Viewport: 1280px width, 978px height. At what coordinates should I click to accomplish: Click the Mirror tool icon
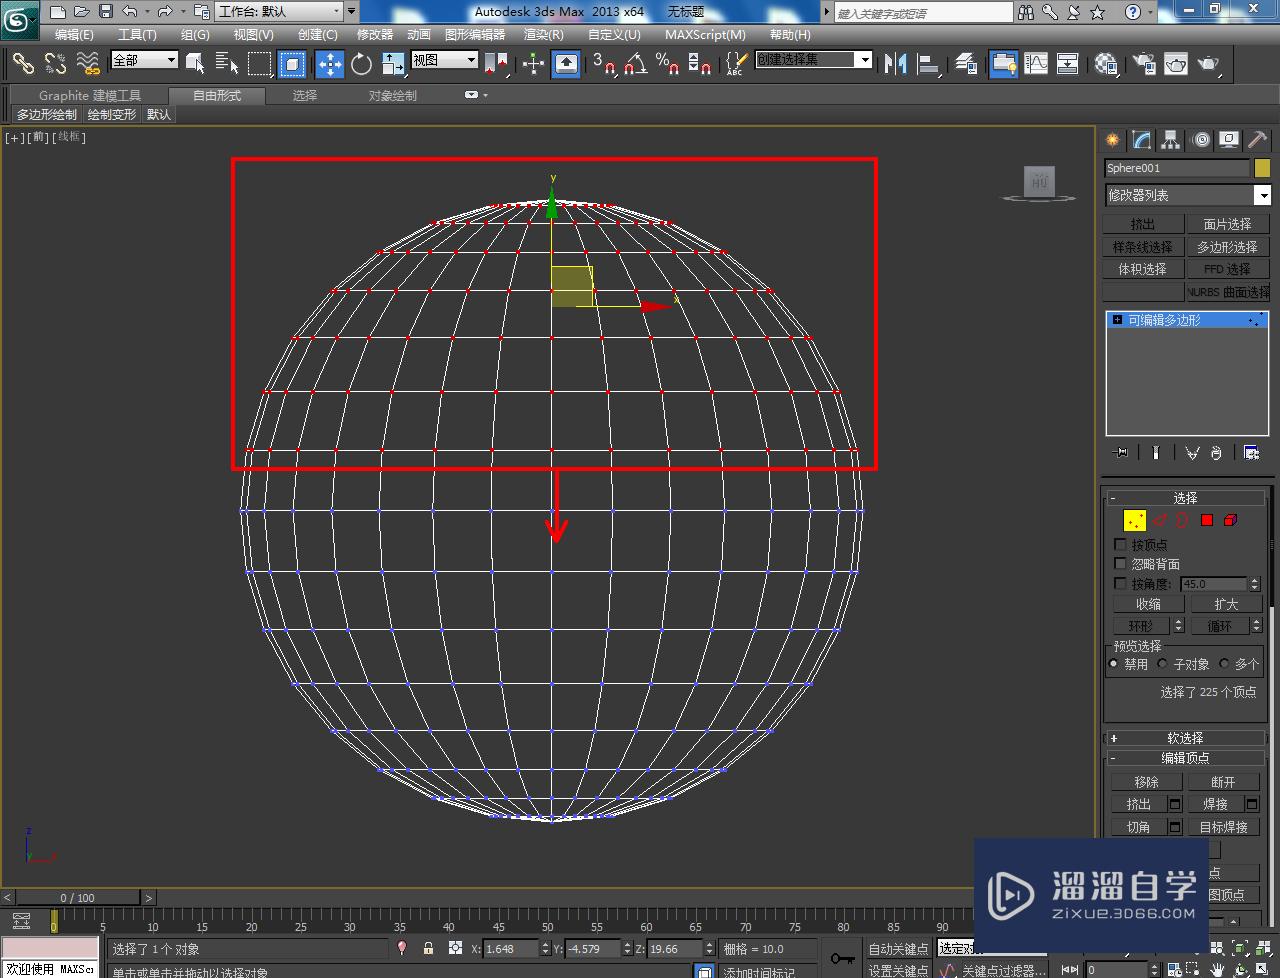[x=895, y=64]
